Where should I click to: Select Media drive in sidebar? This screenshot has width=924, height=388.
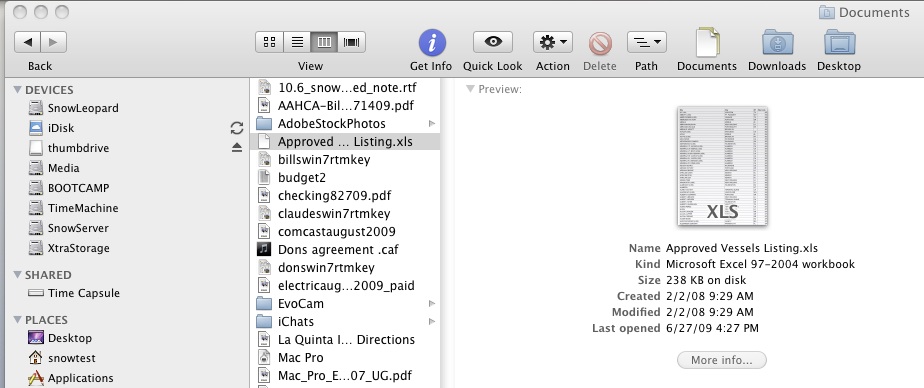pyautogui.click(x=54, y=168)
